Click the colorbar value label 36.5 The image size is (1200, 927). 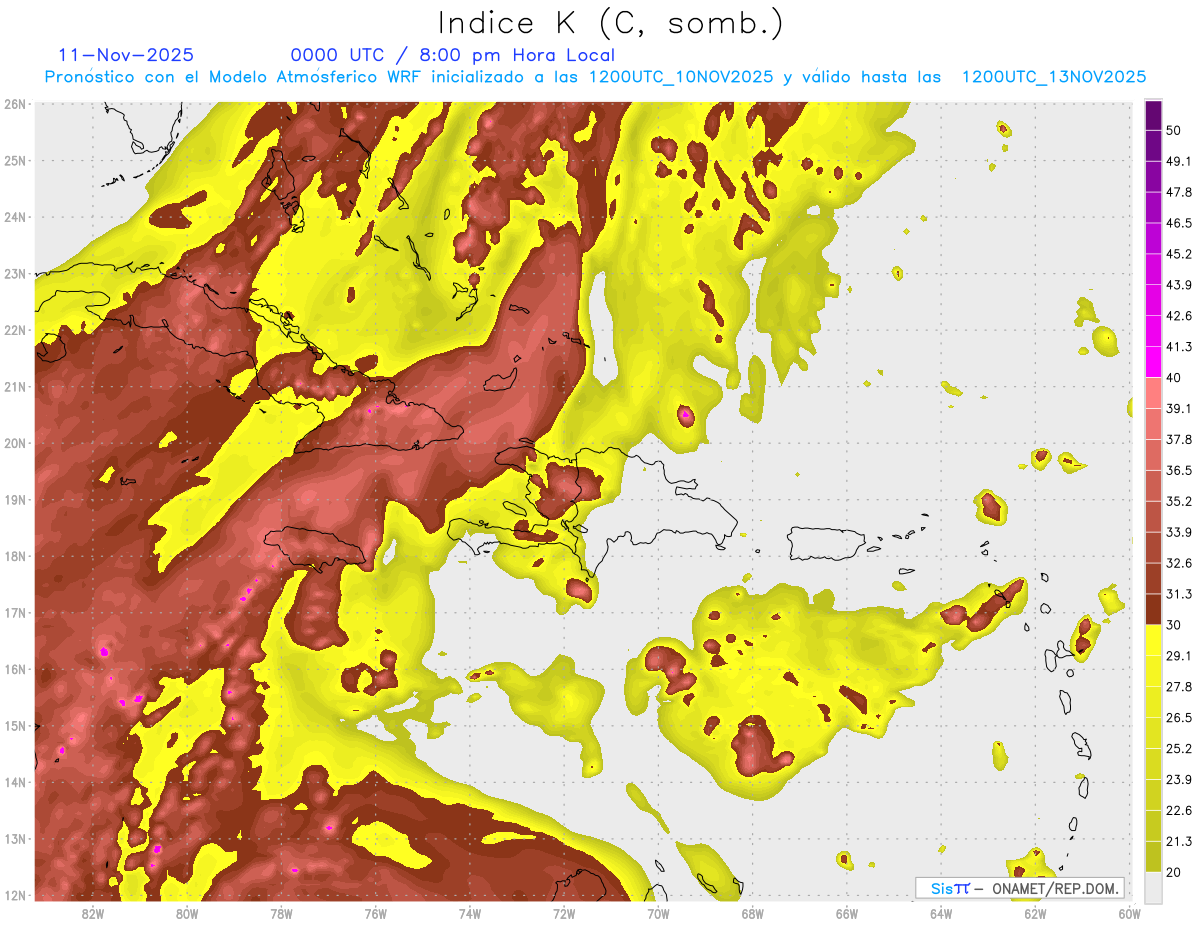(1179, 470)
